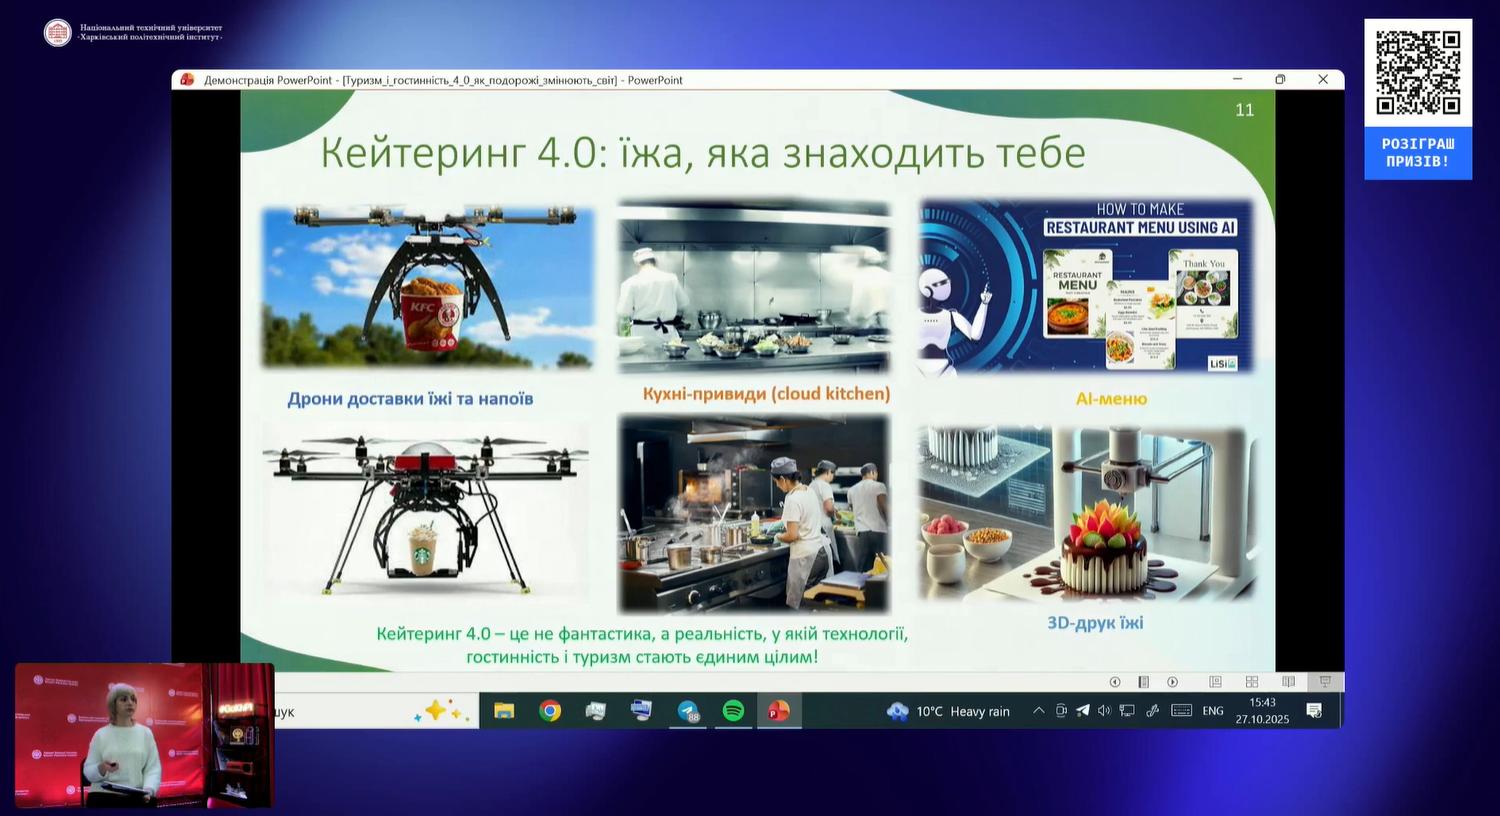This screenshot has height=816, width=1500.
Task: Close the PowerPoint window
Action: [1323, 80]
